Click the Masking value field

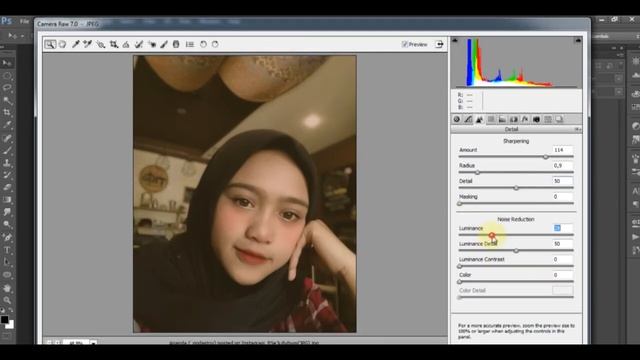pos(562,196)
